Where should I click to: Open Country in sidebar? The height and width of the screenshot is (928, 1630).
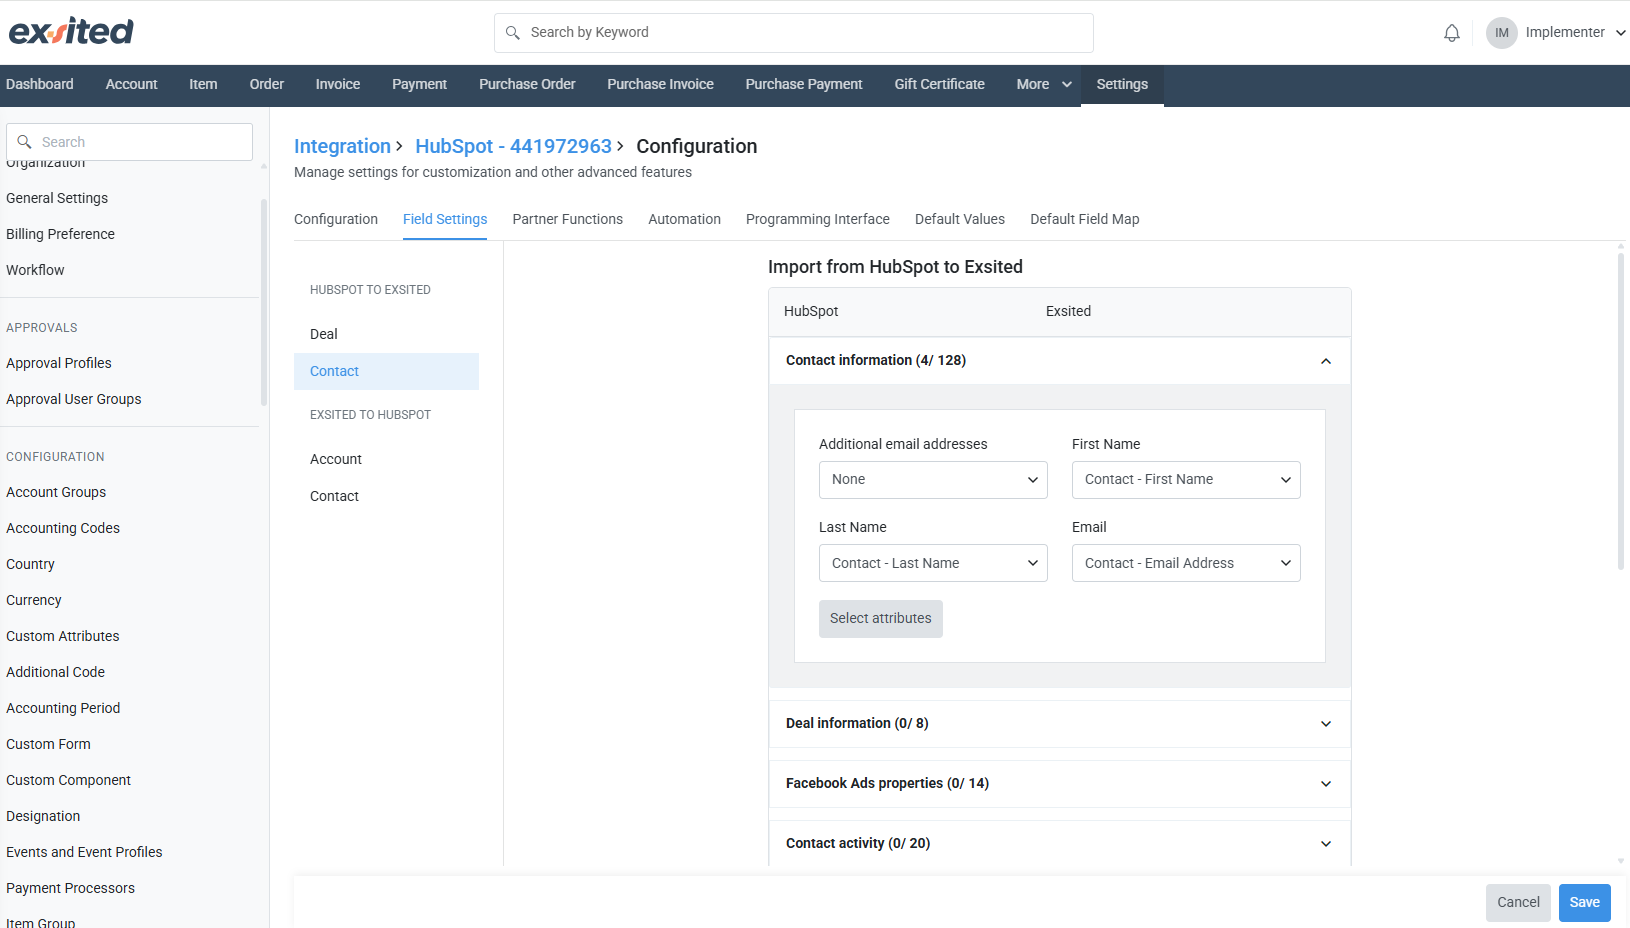tap(30, 564)
